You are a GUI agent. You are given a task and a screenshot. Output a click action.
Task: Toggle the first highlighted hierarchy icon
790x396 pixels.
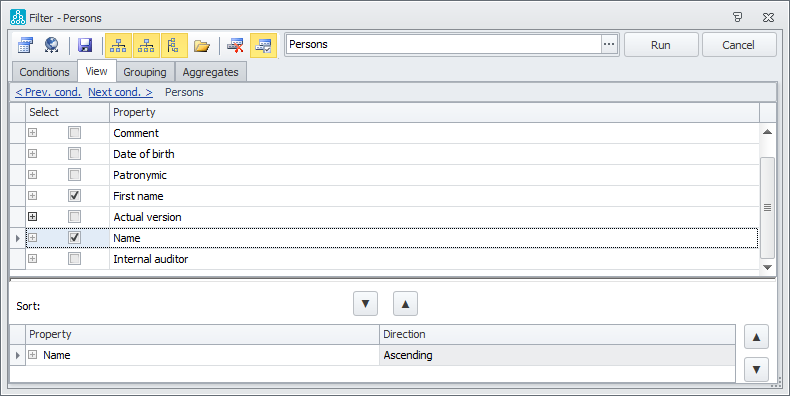(x=118, y=46)
